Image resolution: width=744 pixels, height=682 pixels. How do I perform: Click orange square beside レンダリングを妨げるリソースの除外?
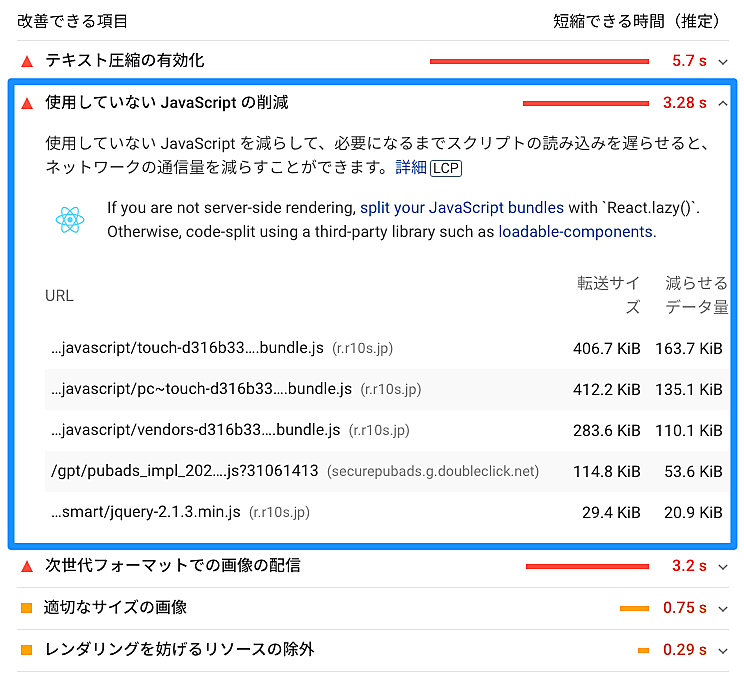[x=27, y=650]
